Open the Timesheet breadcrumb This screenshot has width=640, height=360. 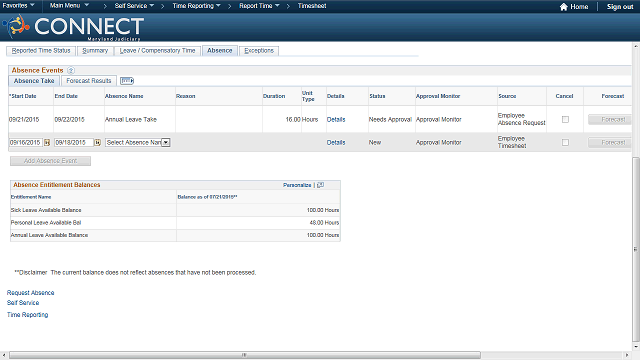click(312, 6)
